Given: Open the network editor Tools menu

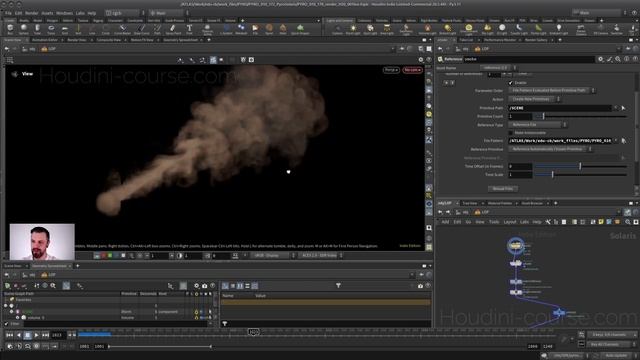Looking at the screenshot, I should (494, 222).
